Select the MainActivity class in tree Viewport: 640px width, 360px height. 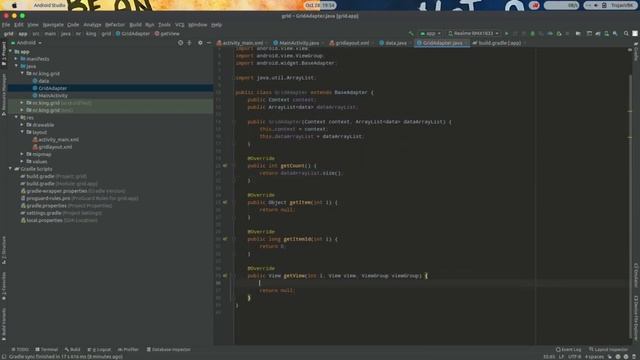point(53,96)
